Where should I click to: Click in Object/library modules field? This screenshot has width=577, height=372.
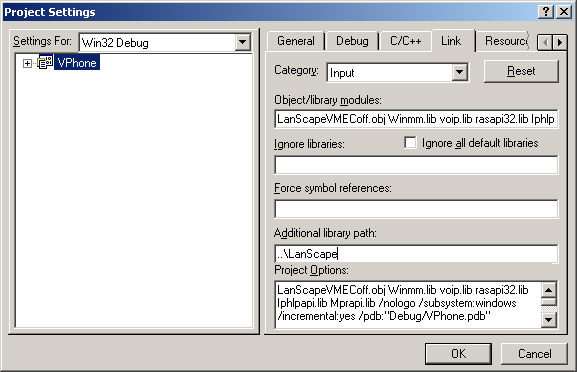tap(416, 119)
